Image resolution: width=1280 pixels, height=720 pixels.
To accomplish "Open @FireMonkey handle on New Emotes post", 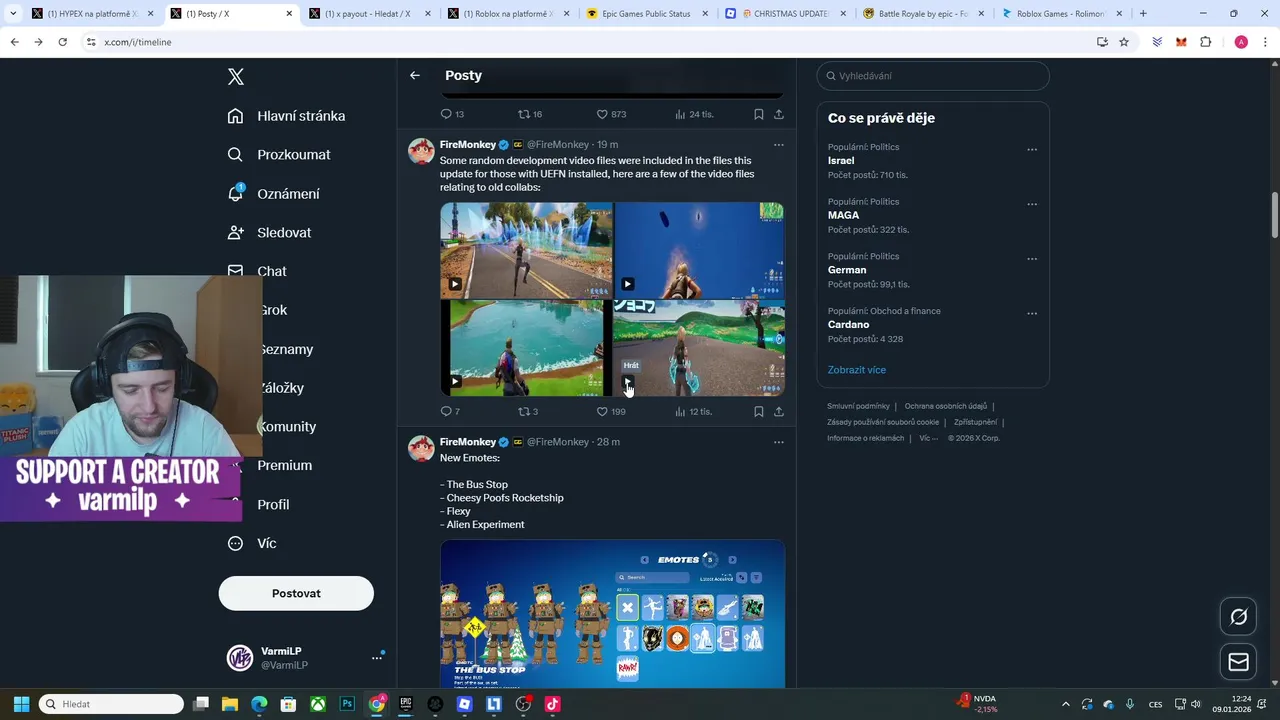I will pos(558,442).
